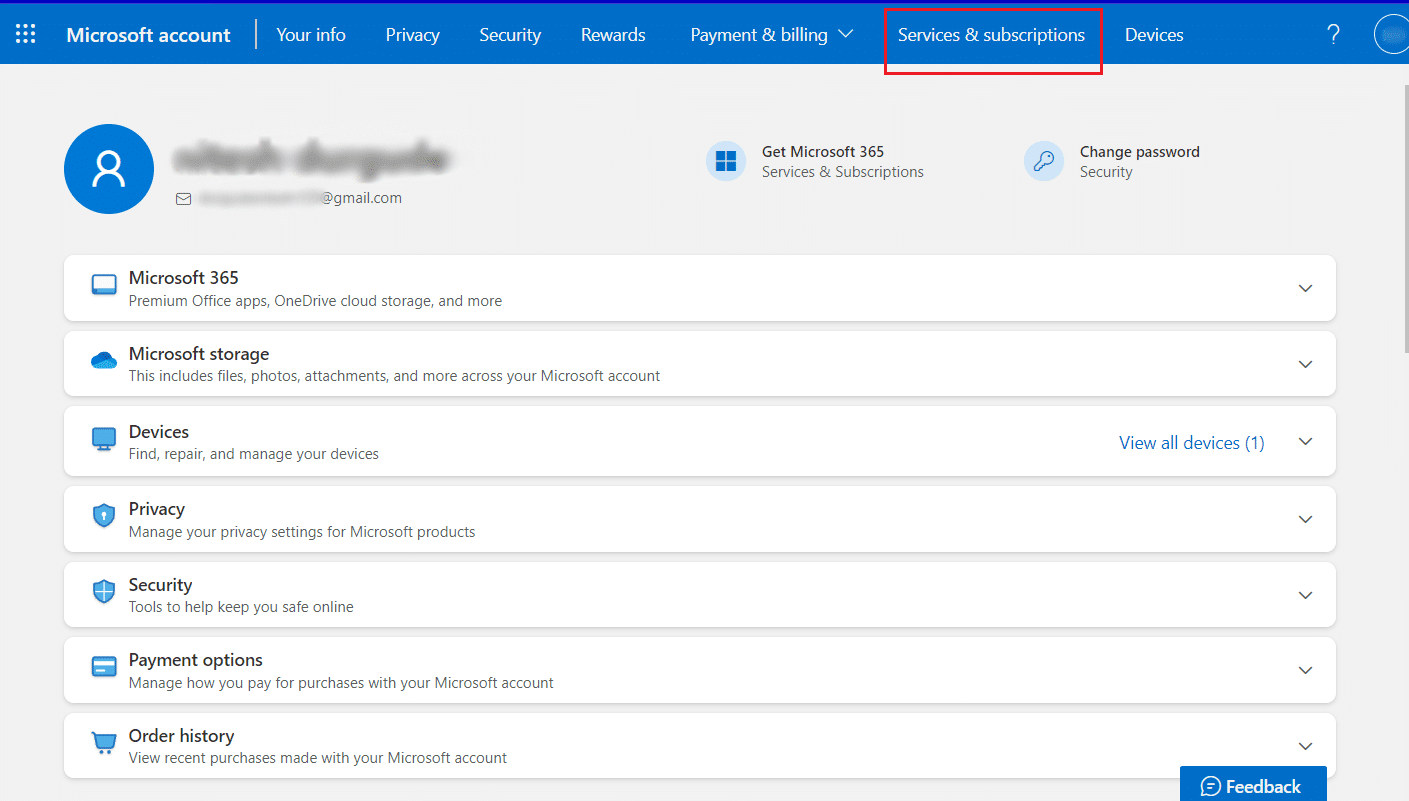This screenshot has height=801, width=1409.
Task: Click the Devices monitor icon
Action: (104, 439)
